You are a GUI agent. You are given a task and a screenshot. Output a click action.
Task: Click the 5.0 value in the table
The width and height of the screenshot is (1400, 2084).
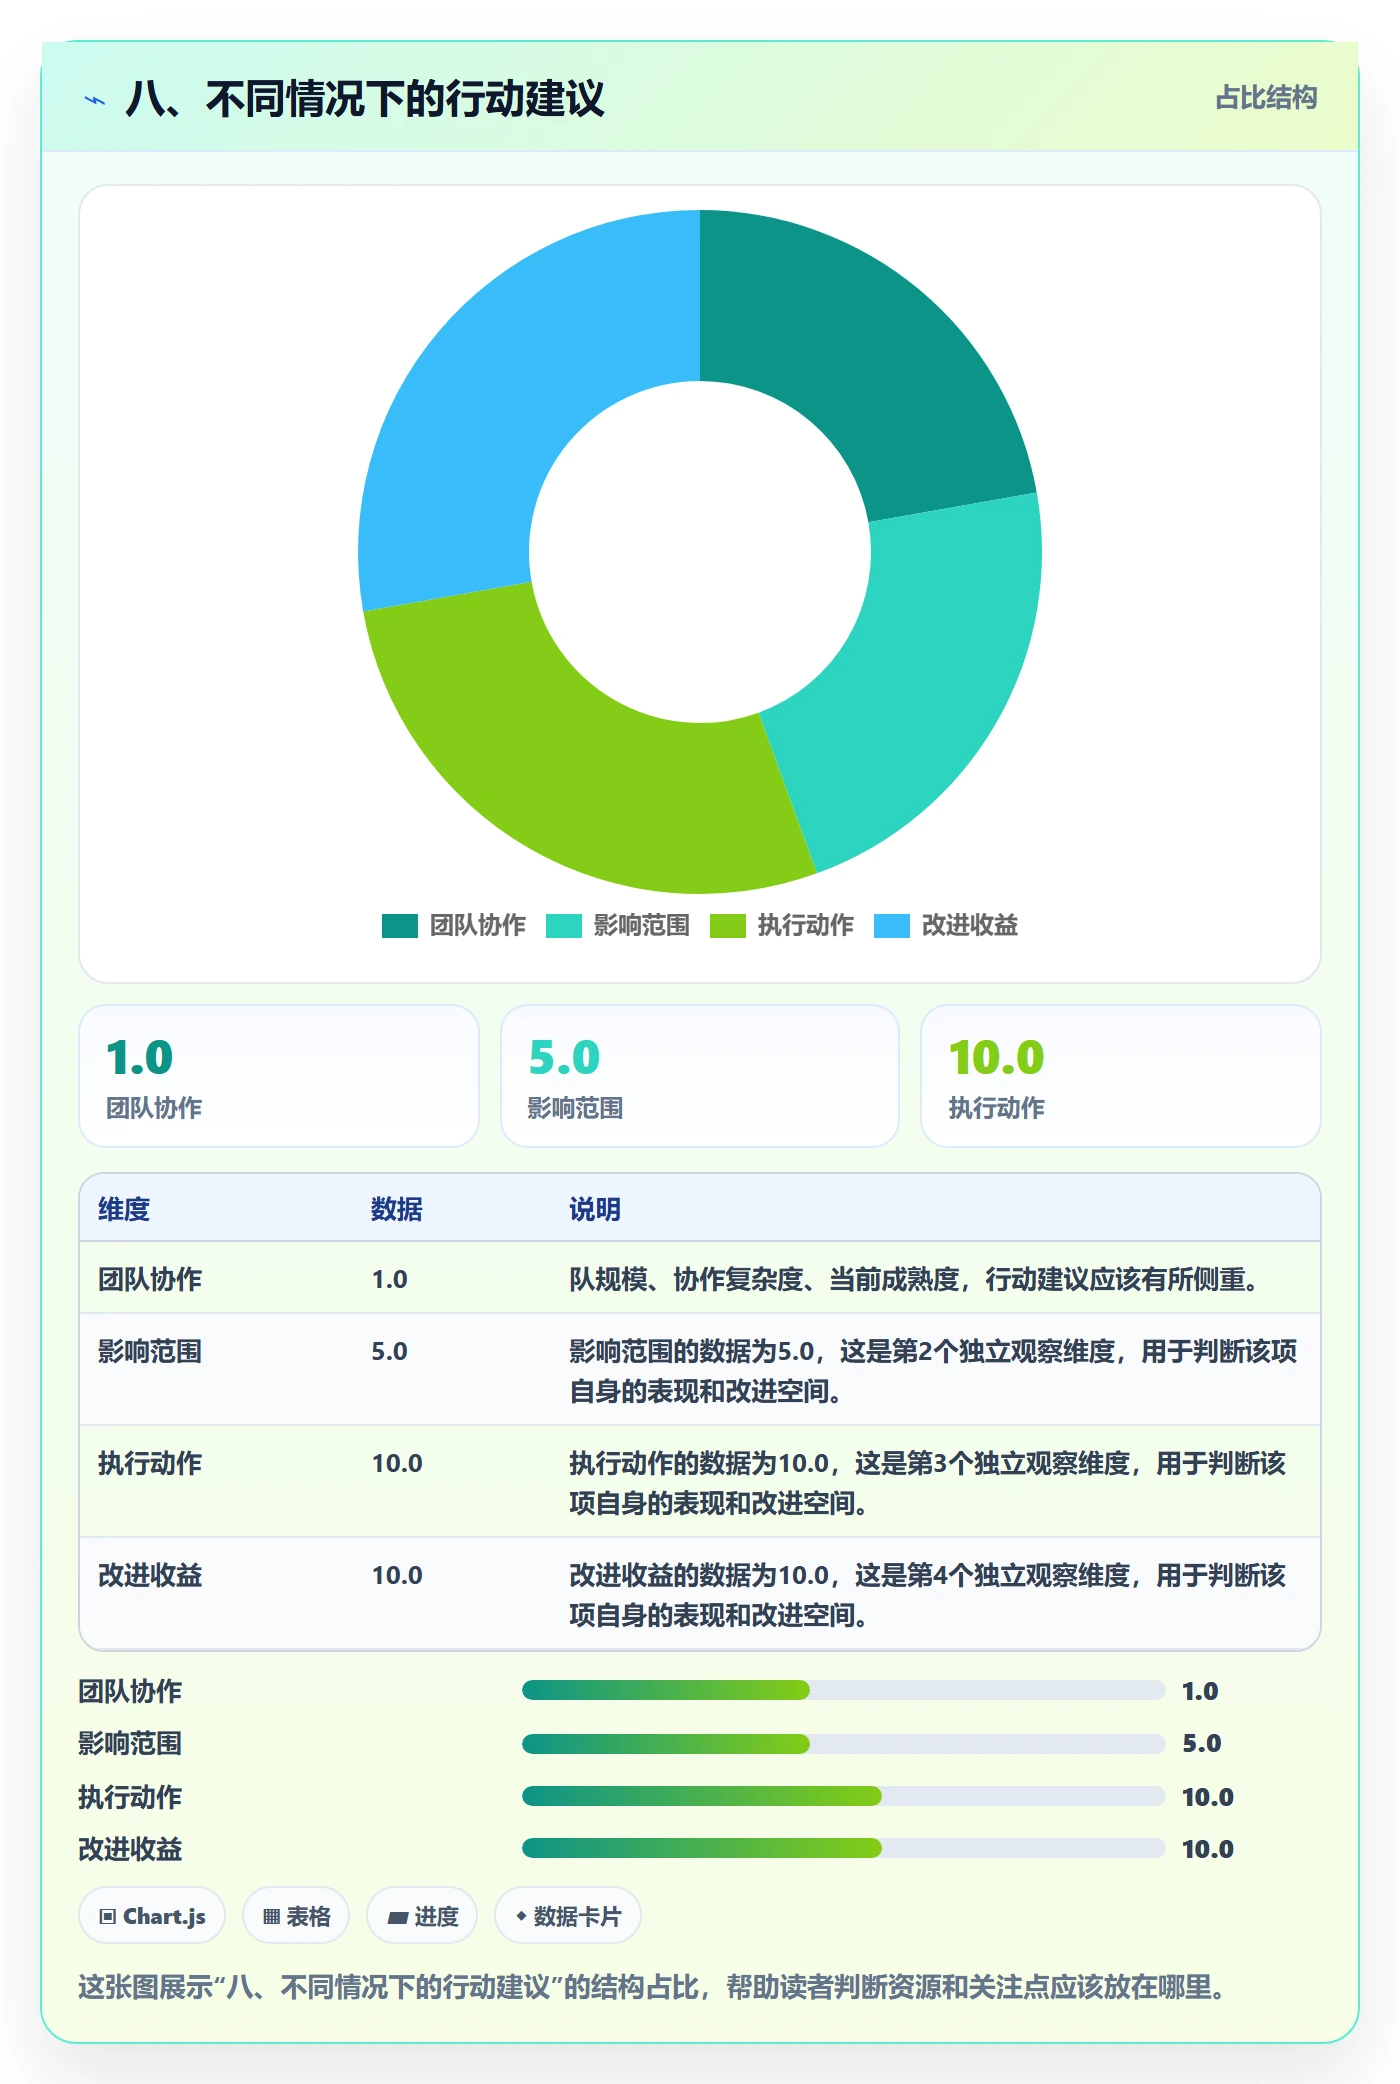coord(390,1351)
